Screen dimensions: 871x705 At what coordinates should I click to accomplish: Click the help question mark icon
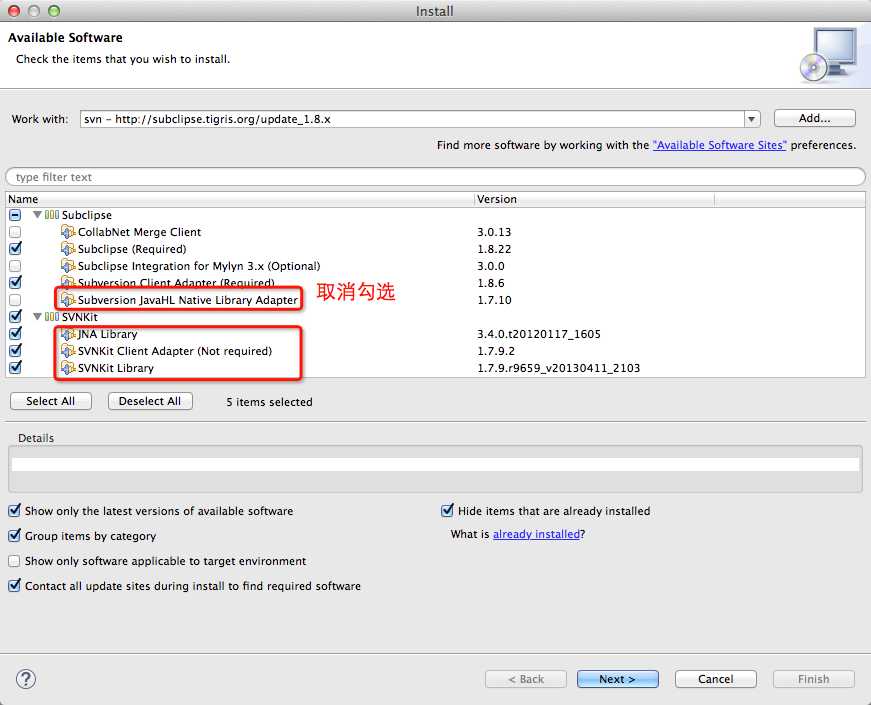click(x=26, y=679)
